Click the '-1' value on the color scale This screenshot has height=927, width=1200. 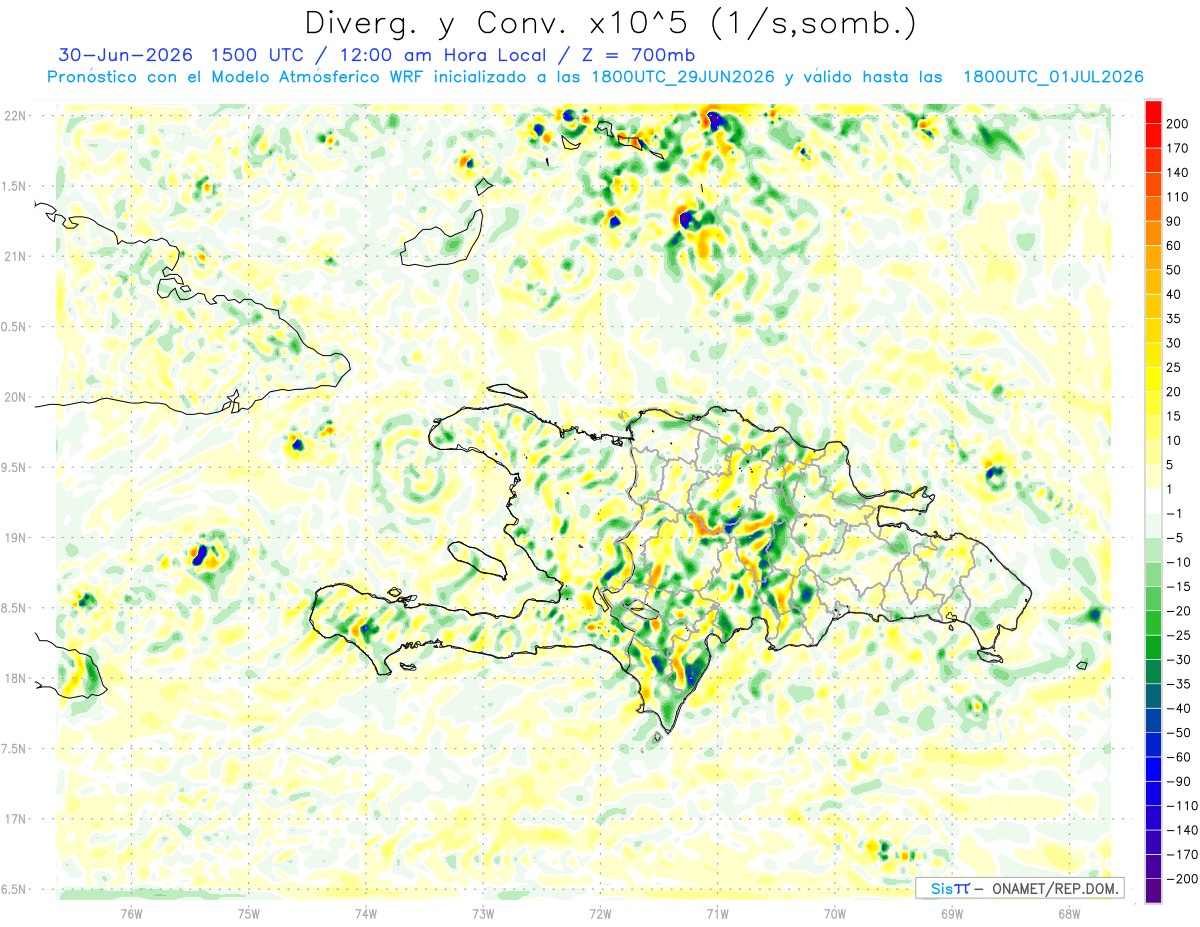1175,513
